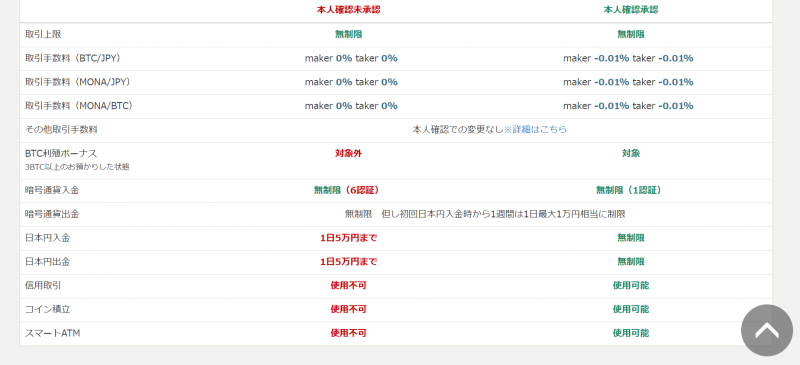800x365 pixels.
Task: Click the 取引手数料(MONA/JPY) row label
Action: (x=78, y=82)
